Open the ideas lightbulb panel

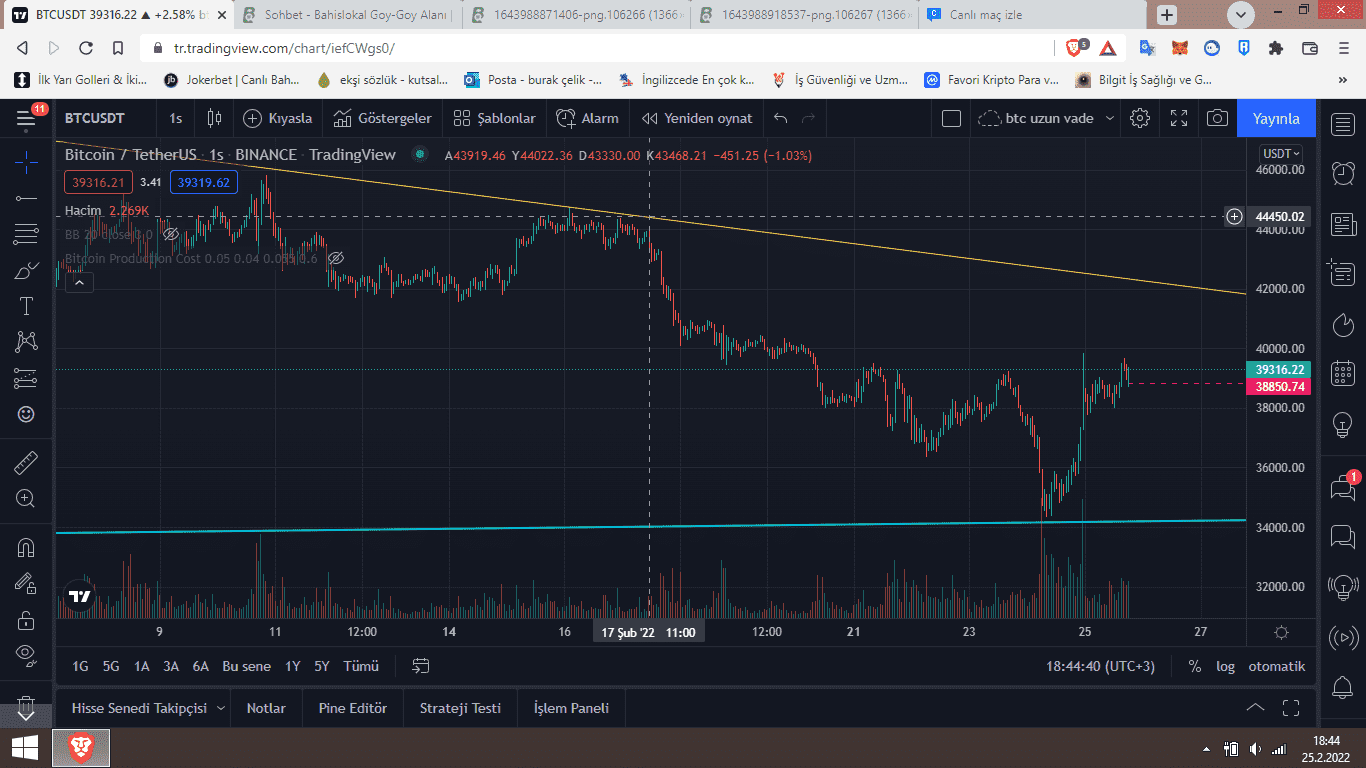click(x=1343, y=425)
